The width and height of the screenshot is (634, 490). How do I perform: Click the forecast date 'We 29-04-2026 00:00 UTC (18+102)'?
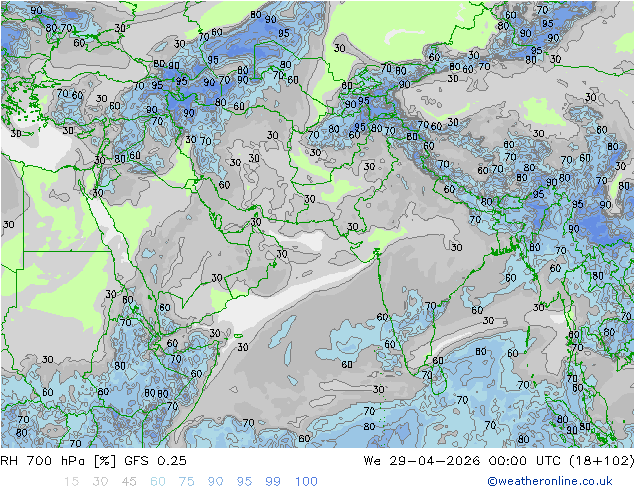pos(498,461)
